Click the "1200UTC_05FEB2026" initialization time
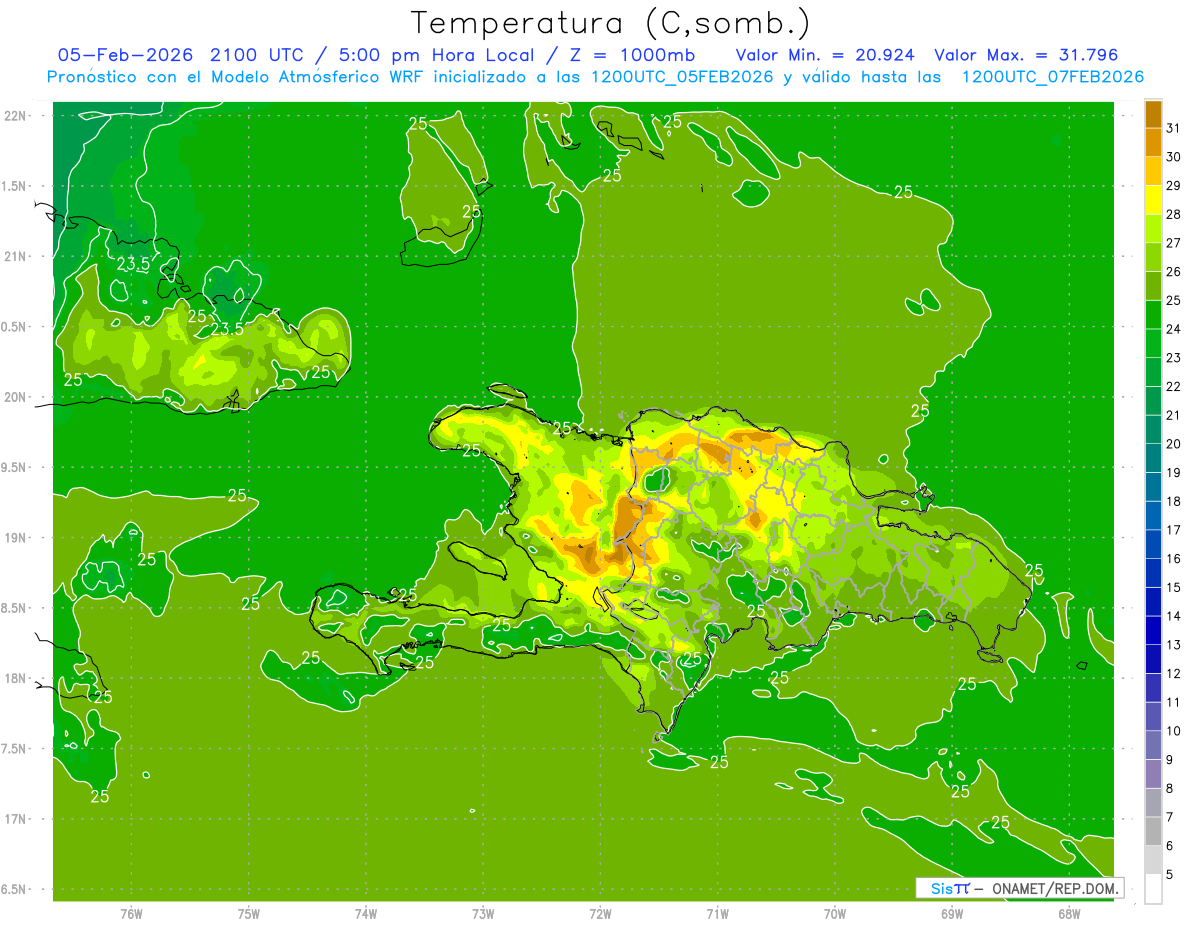This screenshot has width=1200, height=927. point(682,77)
